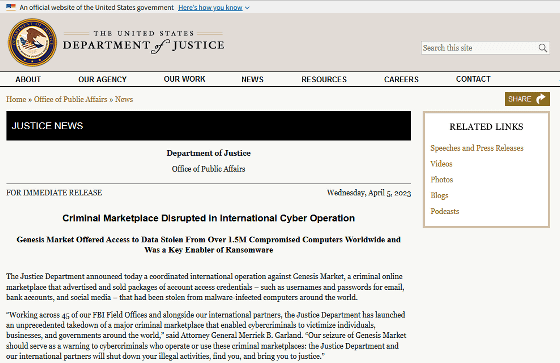Click the RELATED LINKS heading
The width and height of the screenshot is (560, 363).
(x=486, y=127)
